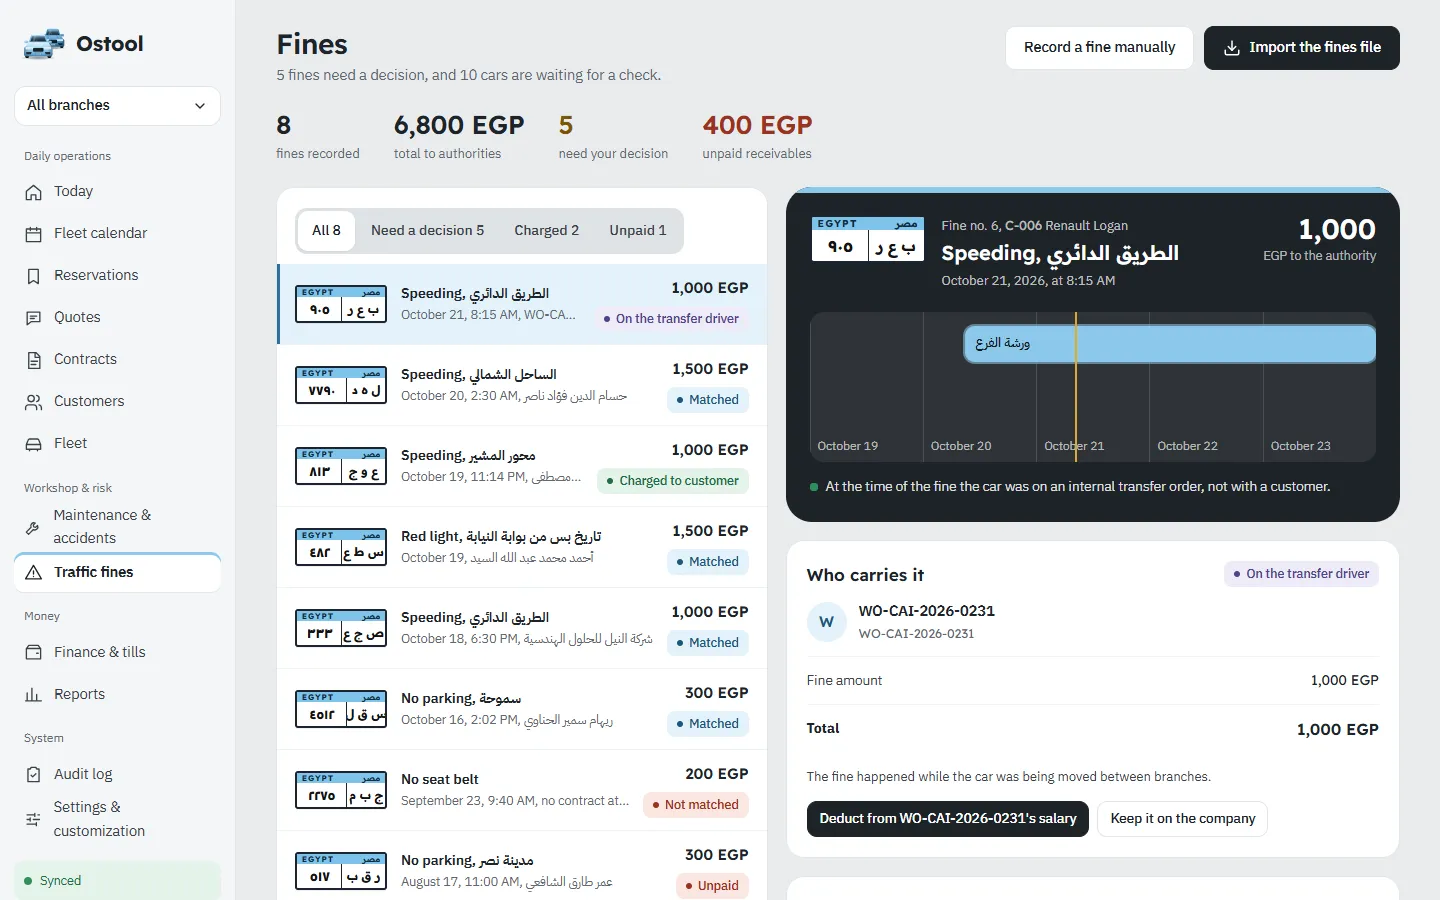Viewport: 1440px width, 900px height.
Task: Click the Customers people icon
Action: (x=34, y=402)
